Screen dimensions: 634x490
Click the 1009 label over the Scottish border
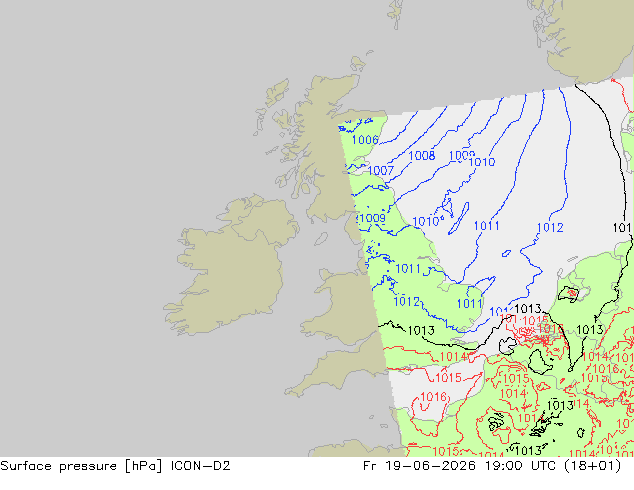pyautogui.click(x=372, y=218)
